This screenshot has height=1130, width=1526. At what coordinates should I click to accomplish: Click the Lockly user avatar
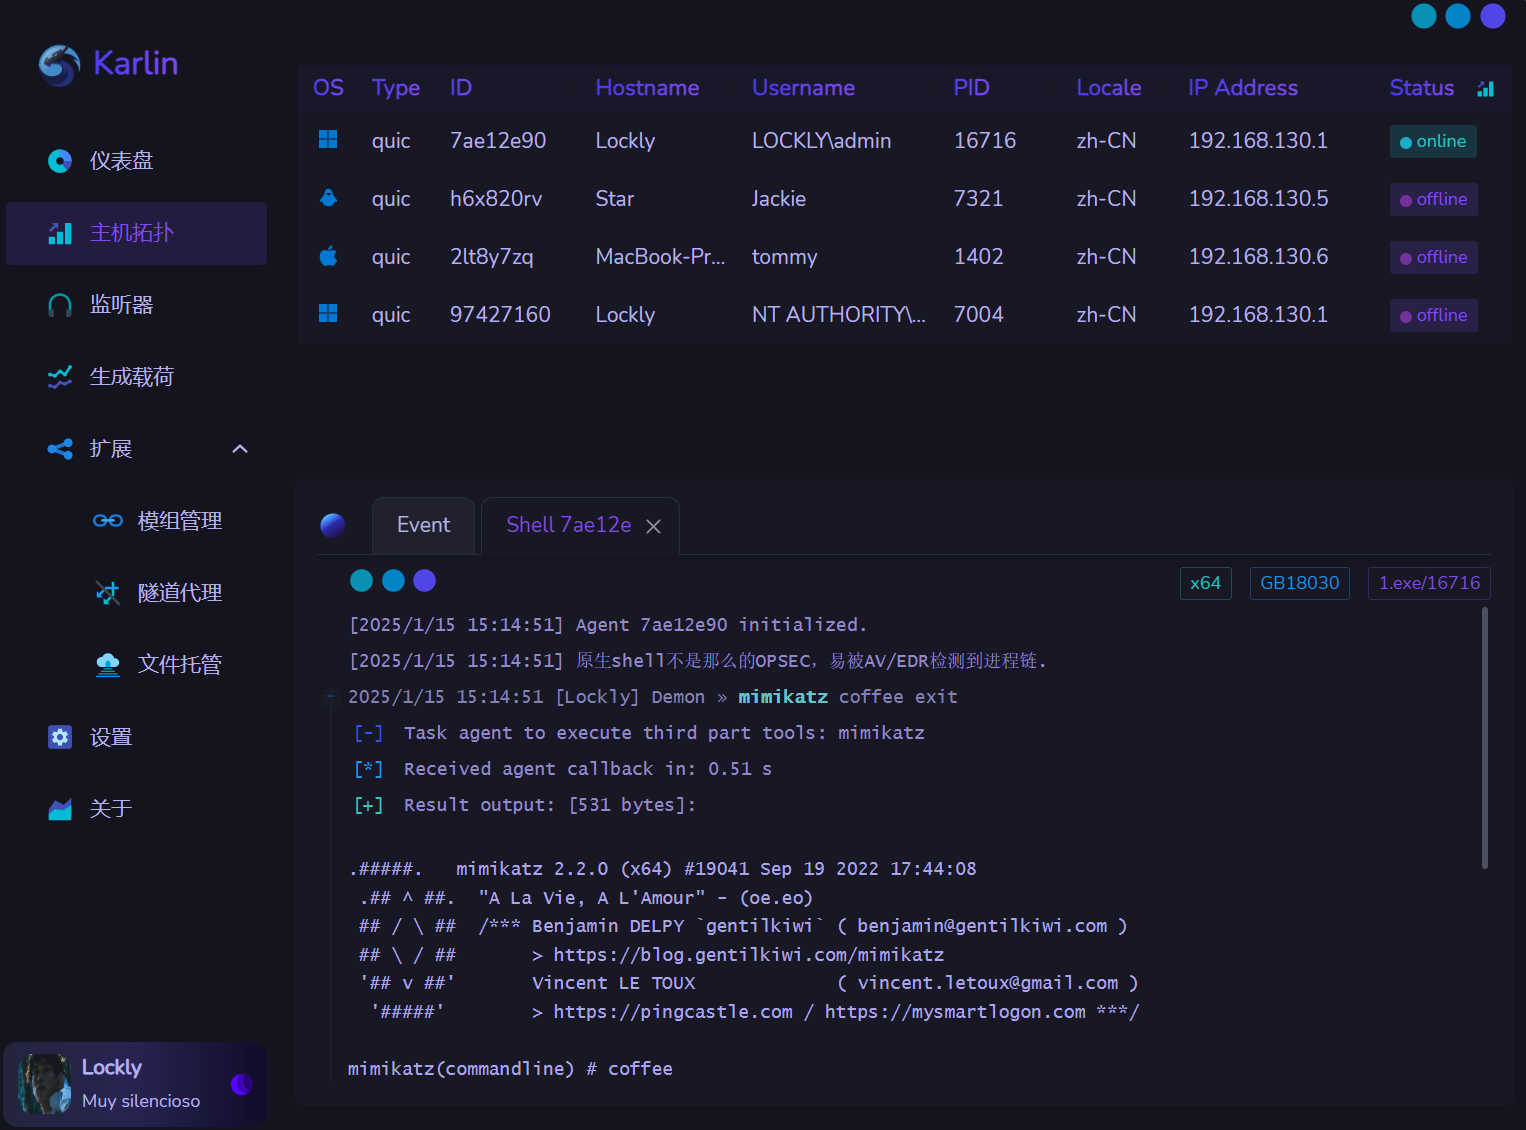[44, 1084]
